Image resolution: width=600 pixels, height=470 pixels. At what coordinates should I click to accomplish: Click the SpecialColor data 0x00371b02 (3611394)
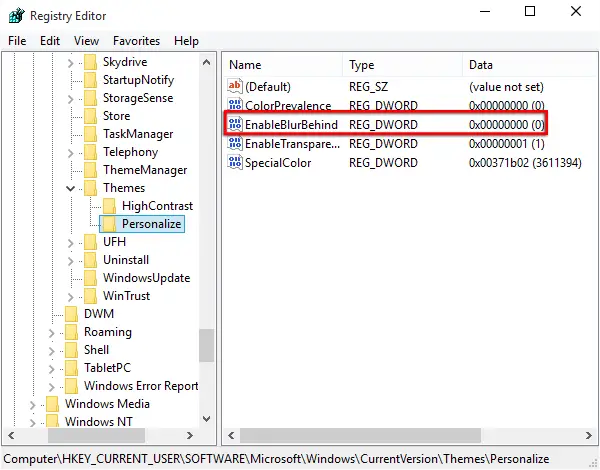pyautogui.click(x=525, y=163)
